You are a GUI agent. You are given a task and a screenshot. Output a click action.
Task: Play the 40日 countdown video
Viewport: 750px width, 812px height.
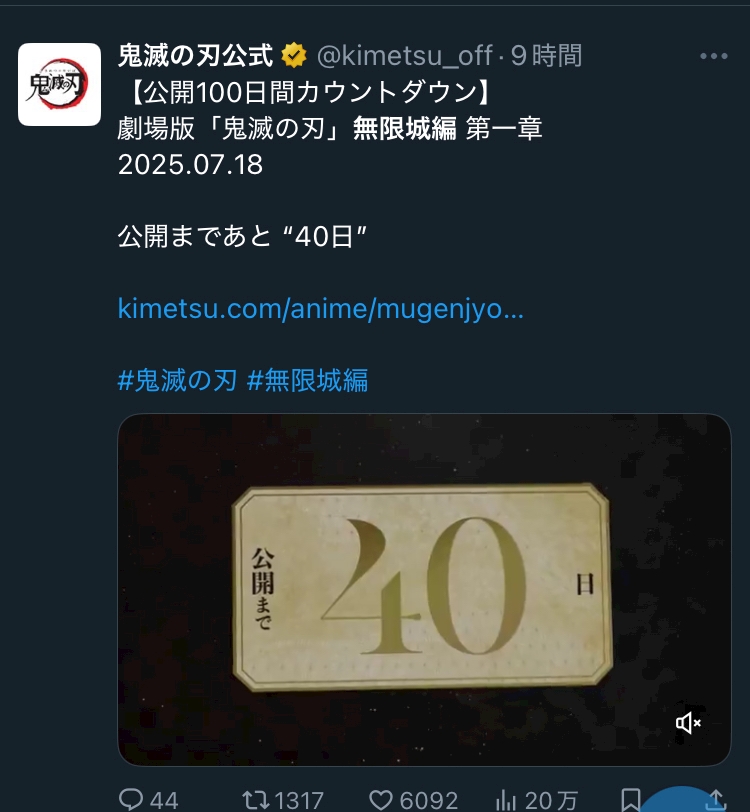424,589
